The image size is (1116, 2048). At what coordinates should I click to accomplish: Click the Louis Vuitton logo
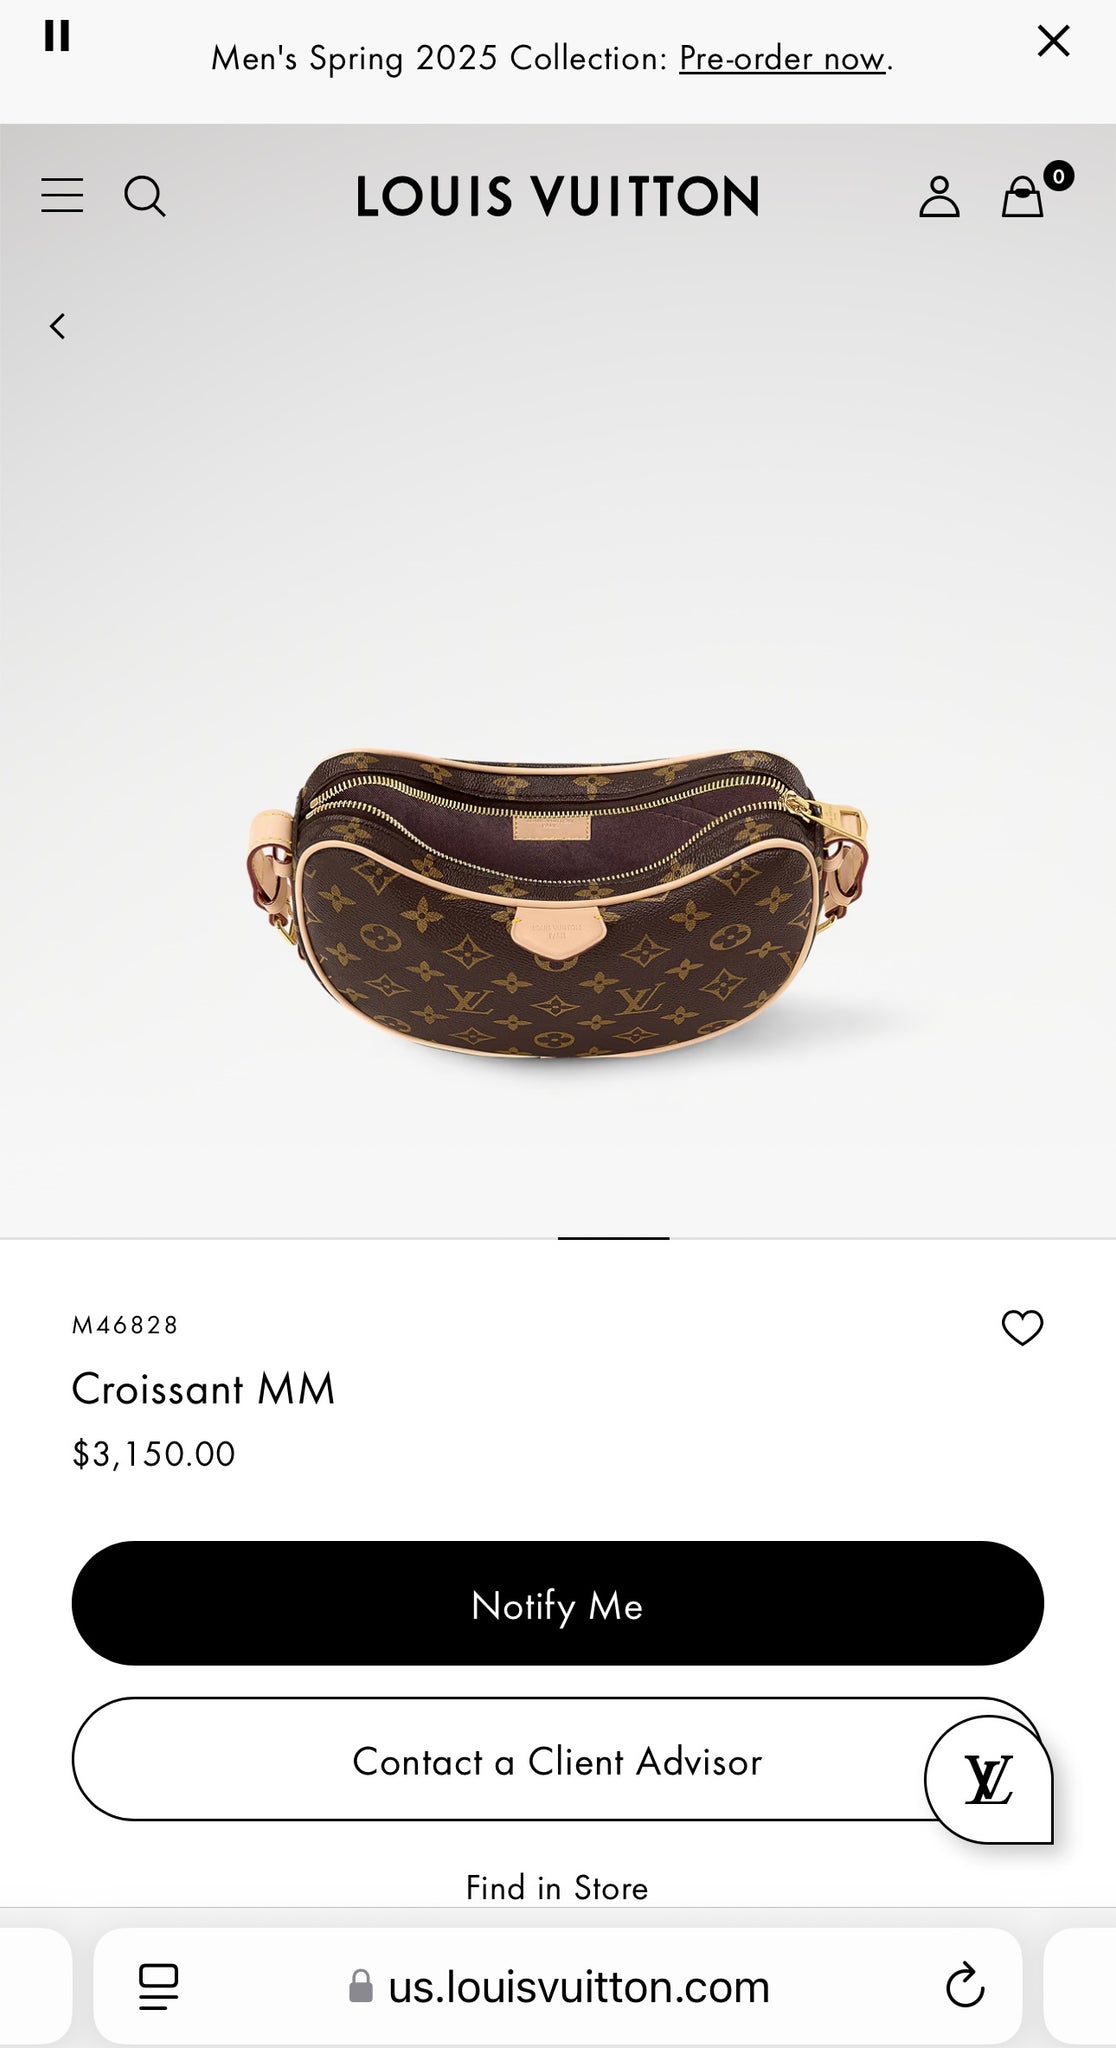558,196
